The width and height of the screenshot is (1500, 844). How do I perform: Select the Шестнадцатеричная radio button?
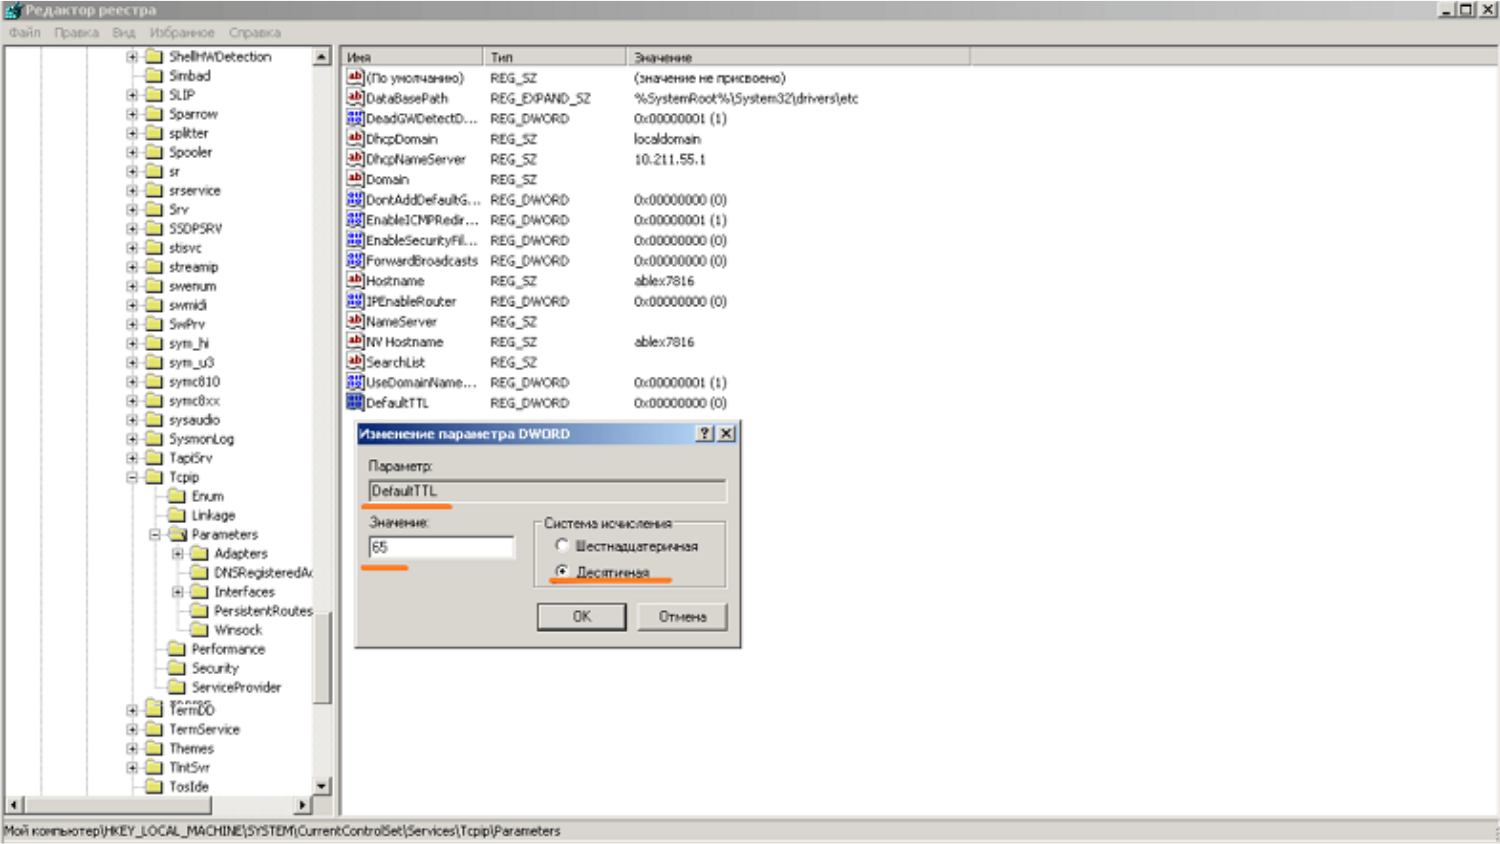tap(562, 546)
